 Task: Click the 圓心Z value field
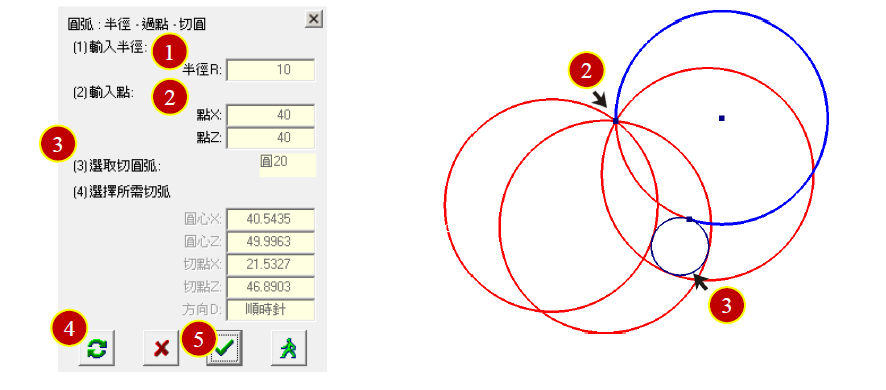pyautogui.click(x=270, y=242)
